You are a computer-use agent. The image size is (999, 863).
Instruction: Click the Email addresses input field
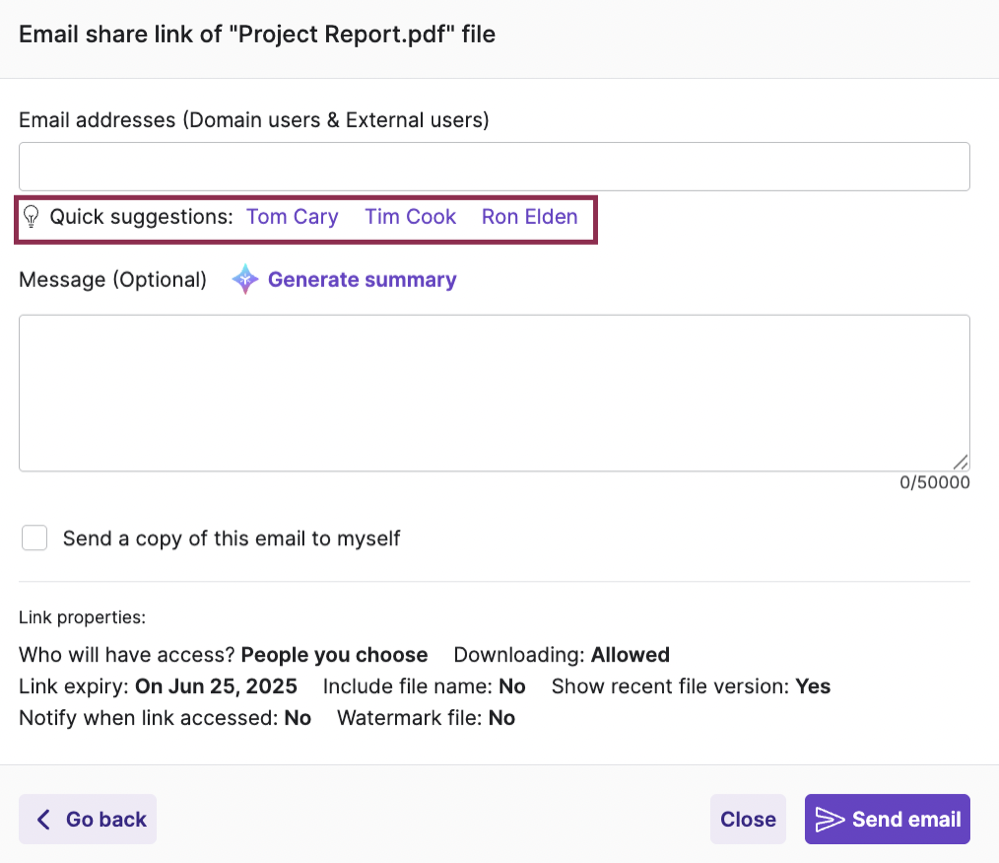(494, 165)
